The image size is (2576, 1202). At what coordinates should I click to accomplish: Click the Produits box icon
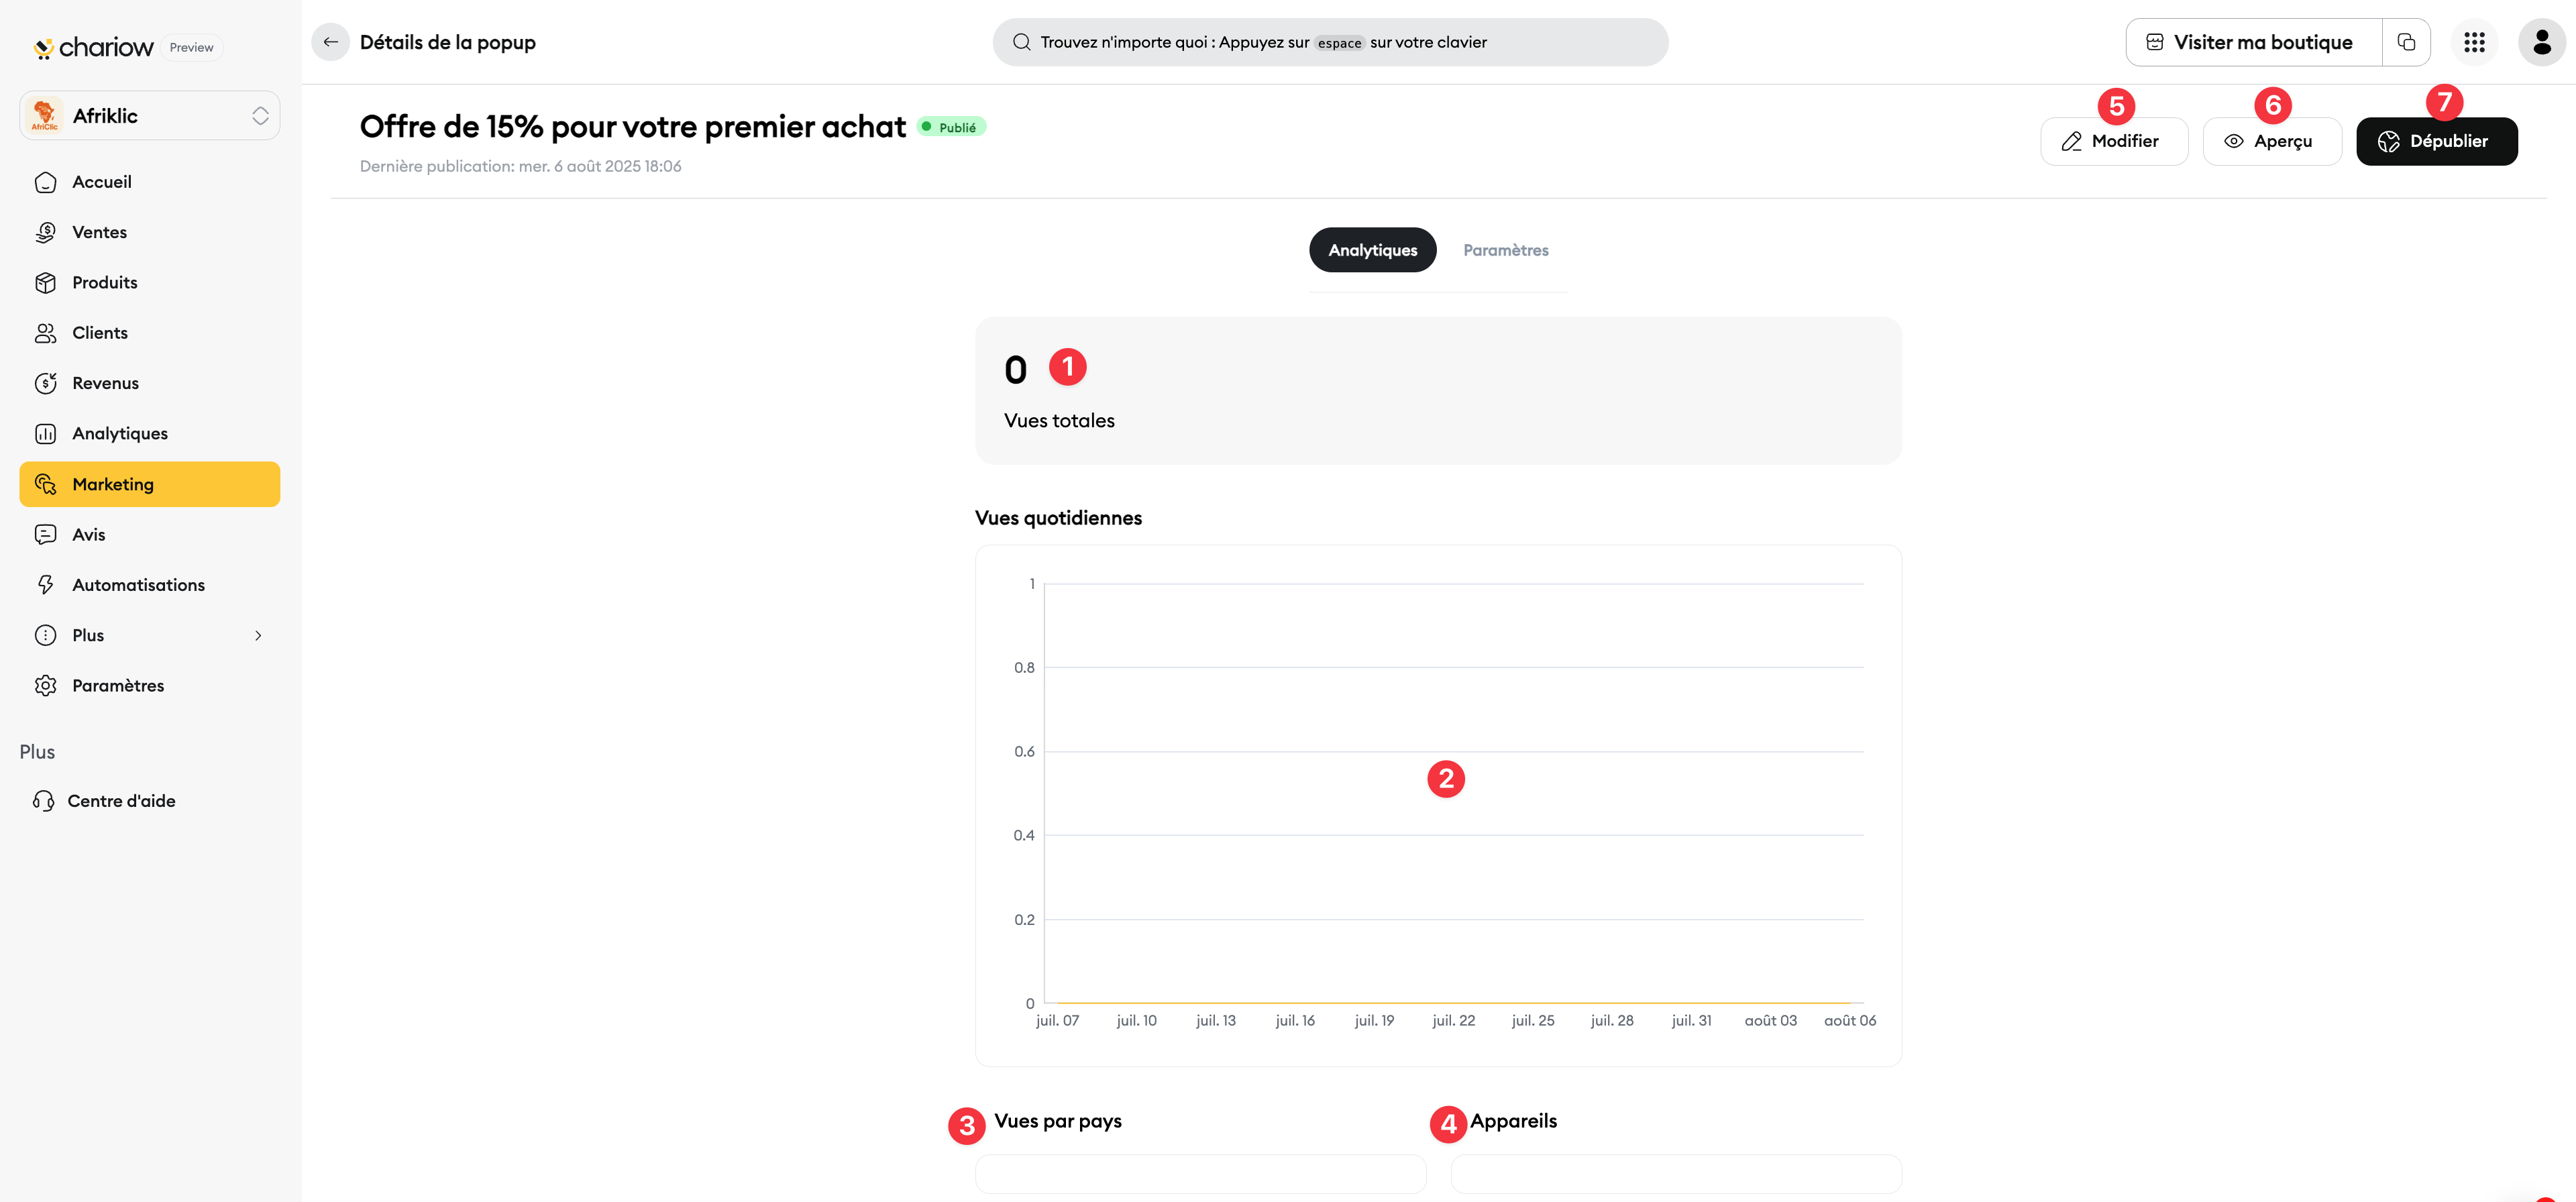(45, 283)
